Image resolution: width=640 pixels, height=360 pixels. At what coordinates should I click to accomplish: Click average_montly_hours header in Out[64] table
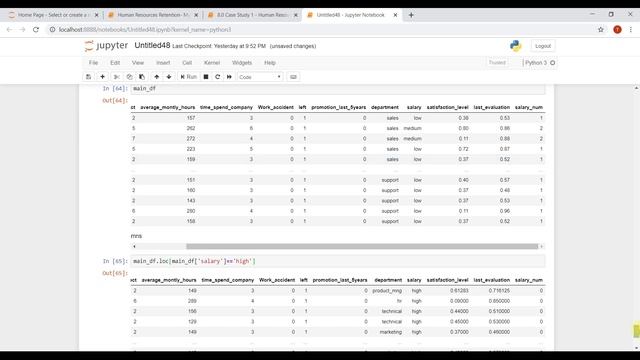click(168, 107)
